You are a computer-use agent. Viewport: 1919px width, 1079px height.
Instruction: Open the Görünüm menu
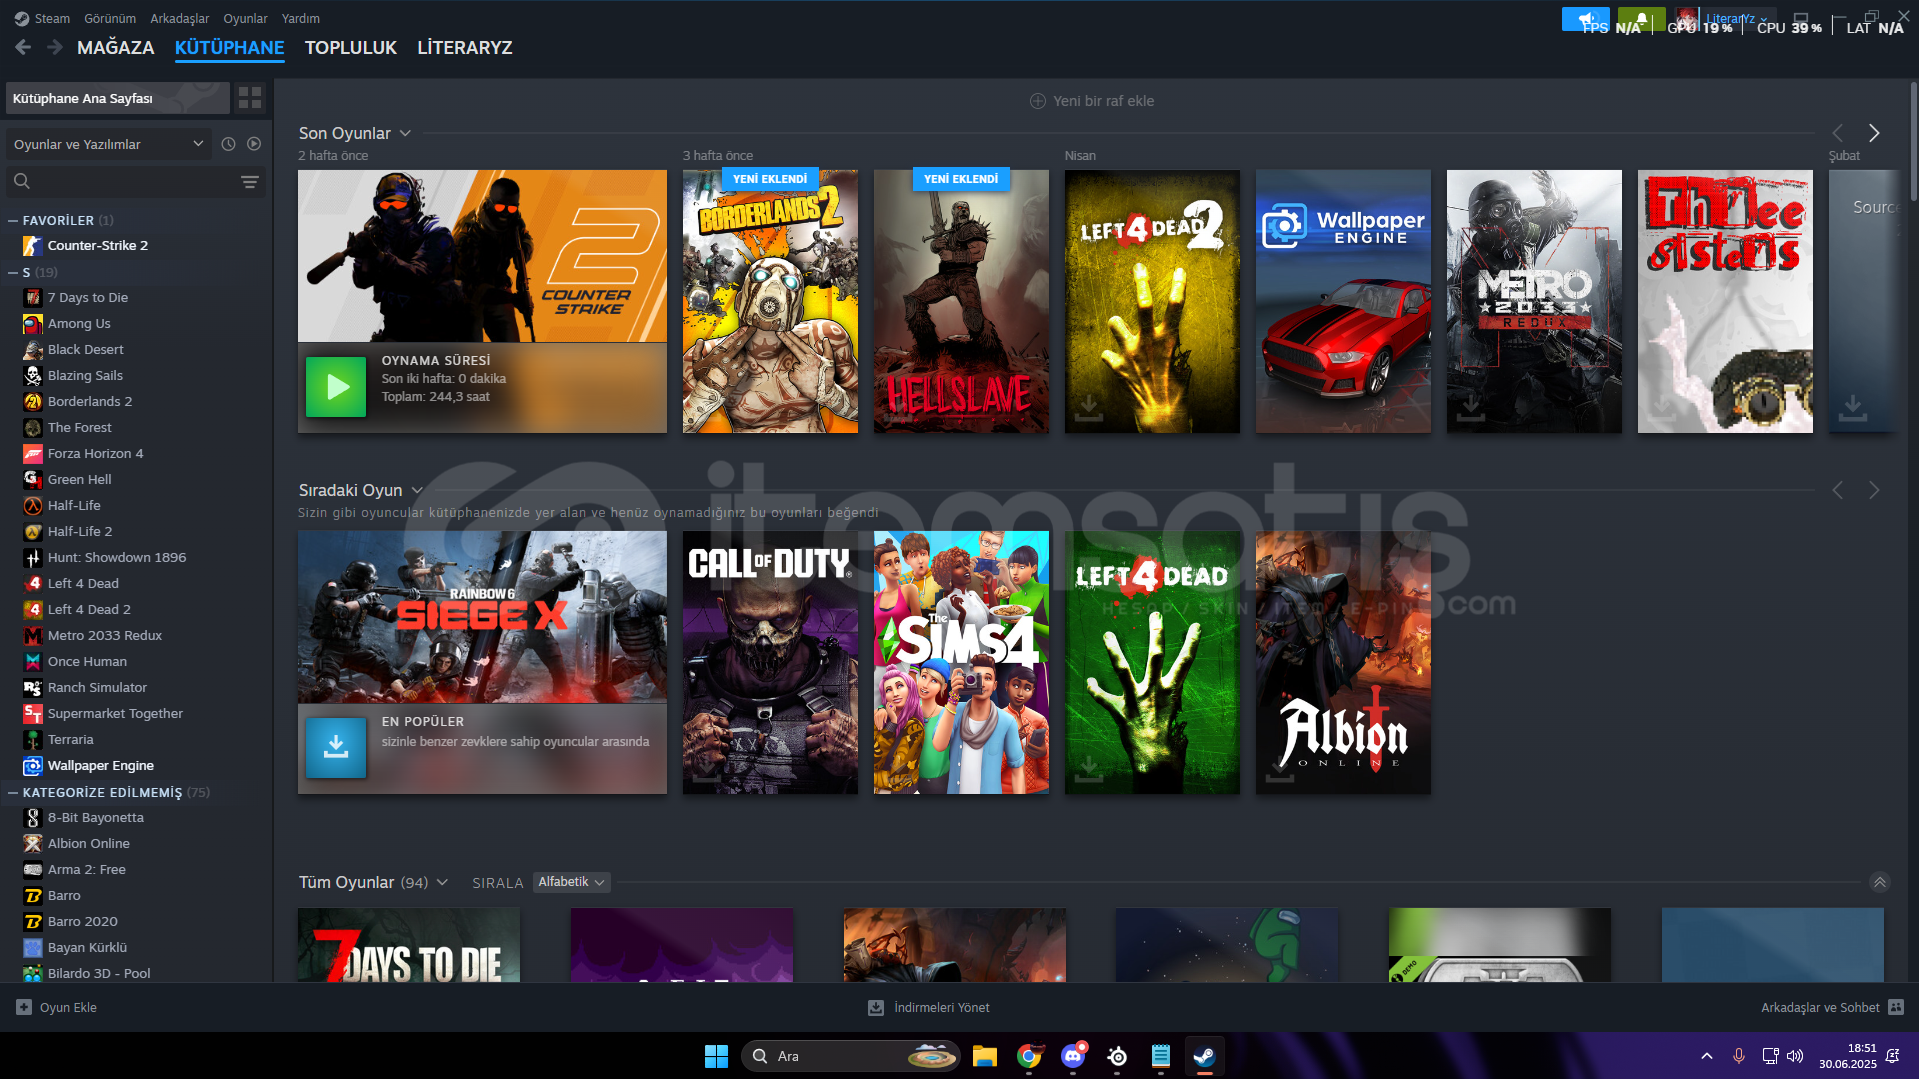tap(110, 18)
